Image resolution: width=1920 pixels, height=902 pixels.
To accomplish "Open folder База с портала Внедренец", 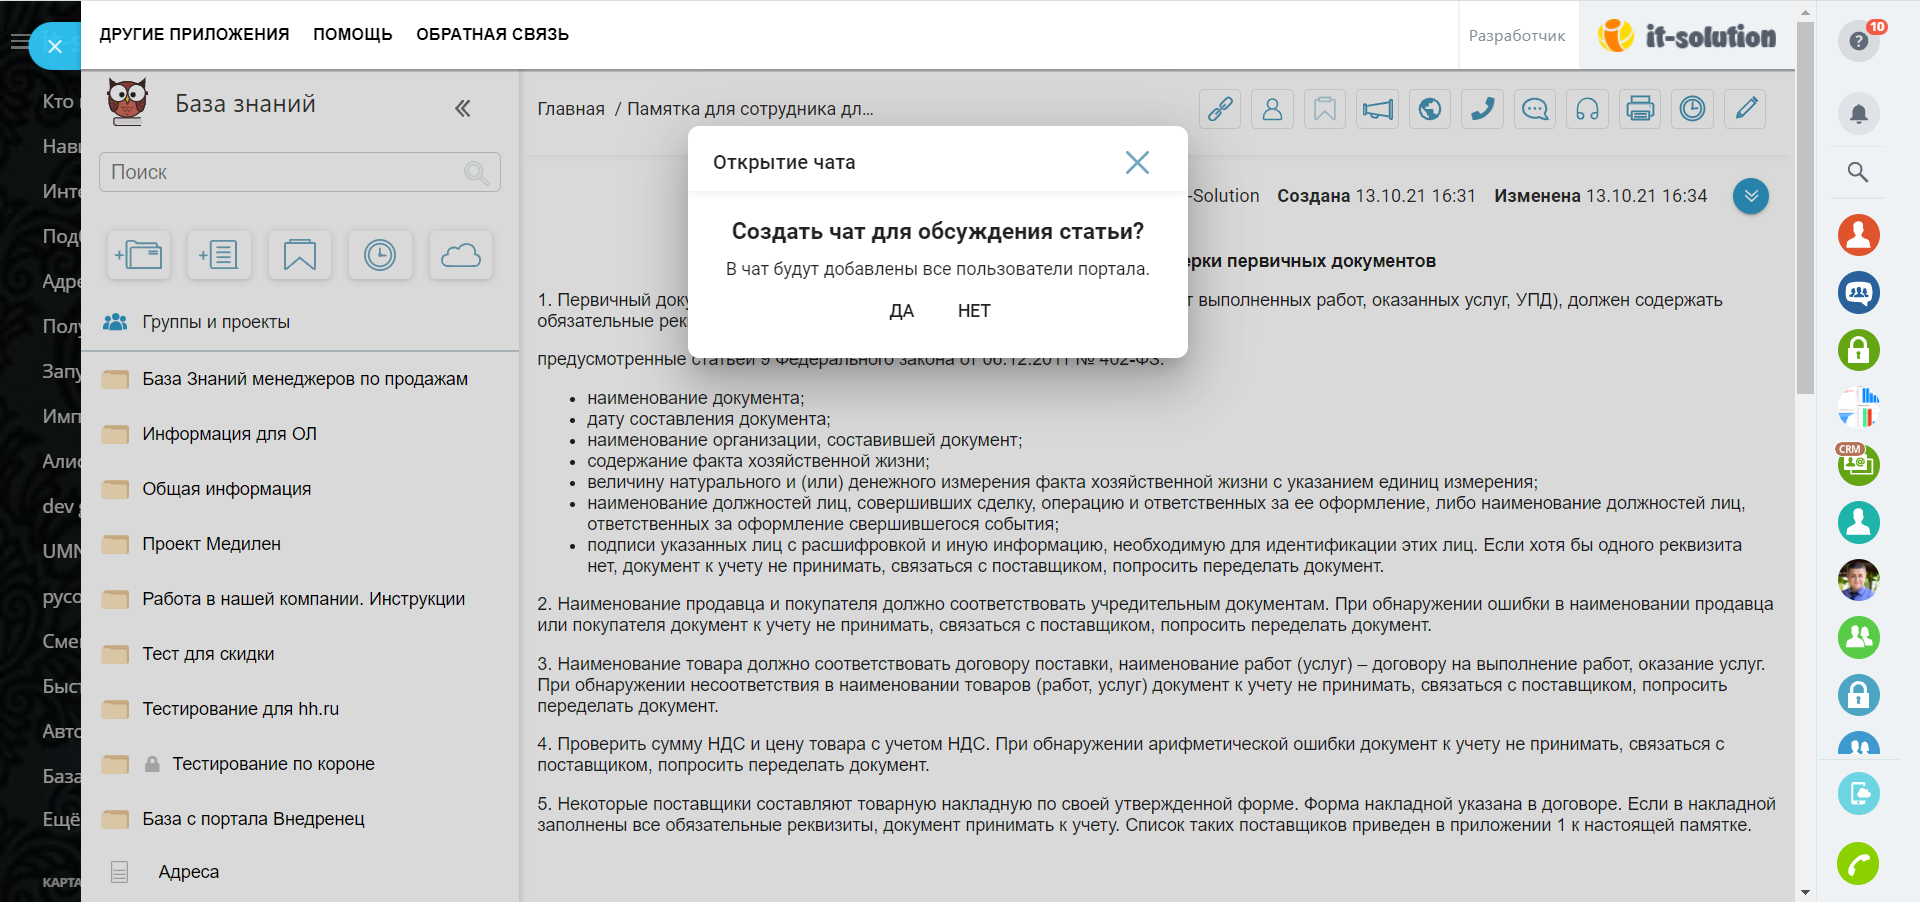I will (x=253, y=819).
